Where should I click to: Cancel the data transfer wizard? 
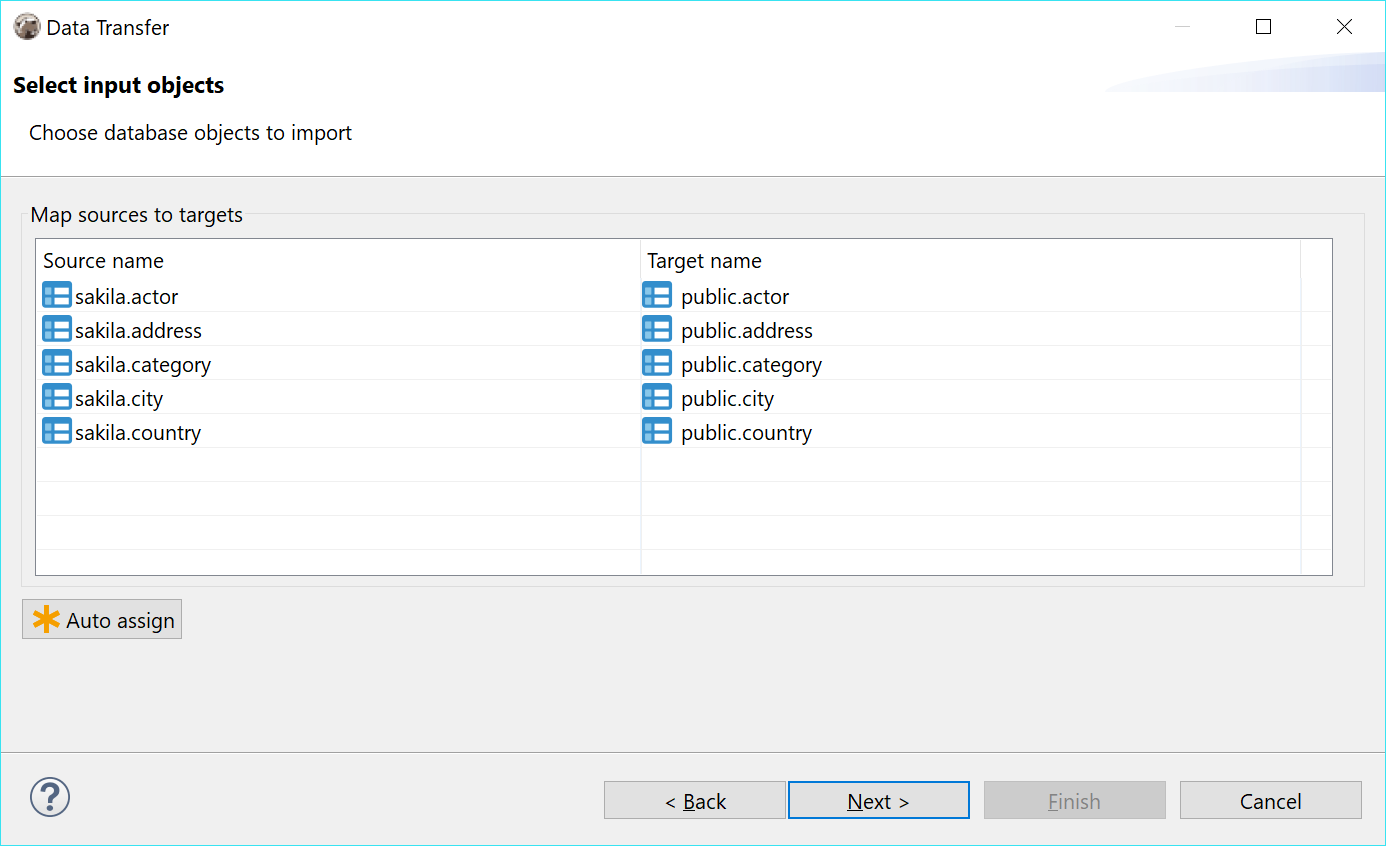point(1270,800)
